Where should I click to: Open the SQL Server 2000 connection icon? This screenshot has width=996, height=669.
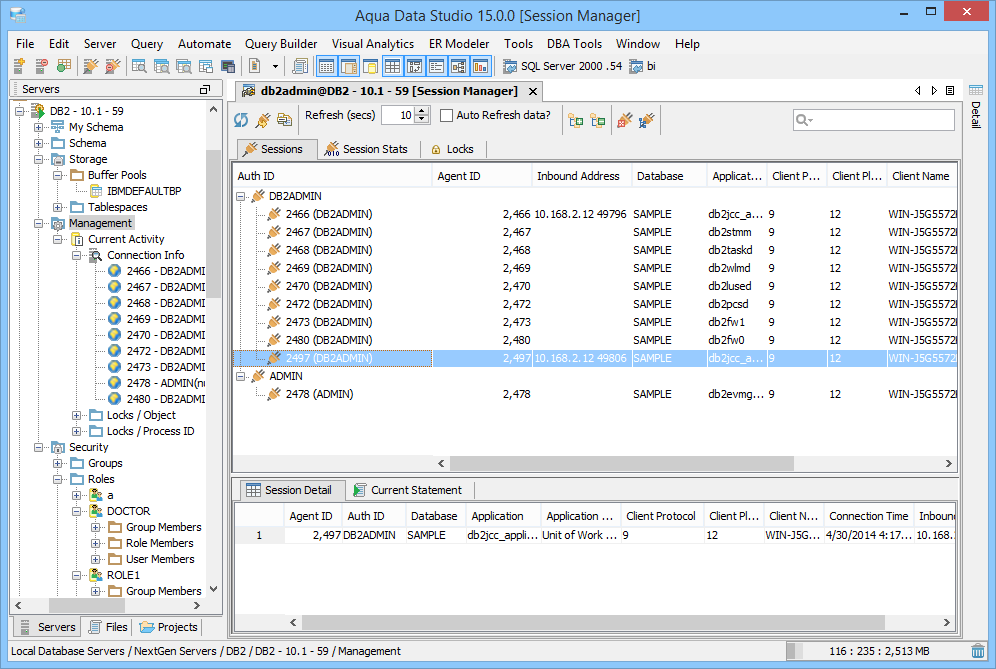[509, 66]
